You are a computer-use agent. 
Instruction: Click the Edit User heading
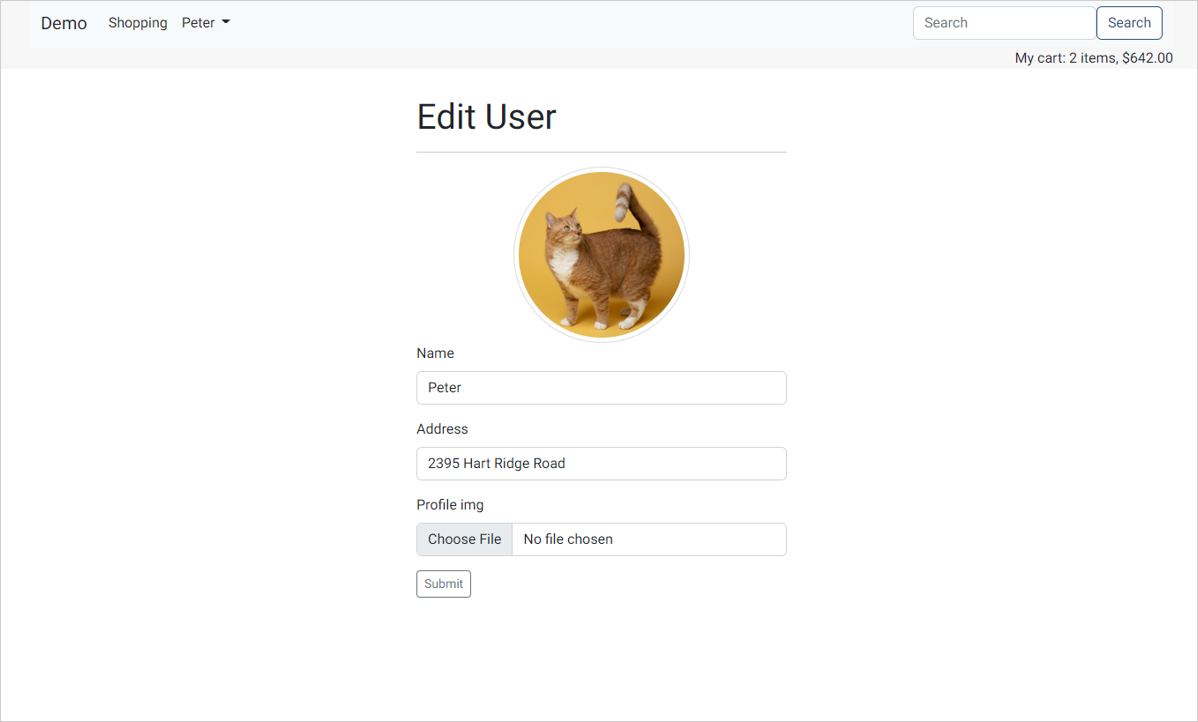[x=486, y=117]
